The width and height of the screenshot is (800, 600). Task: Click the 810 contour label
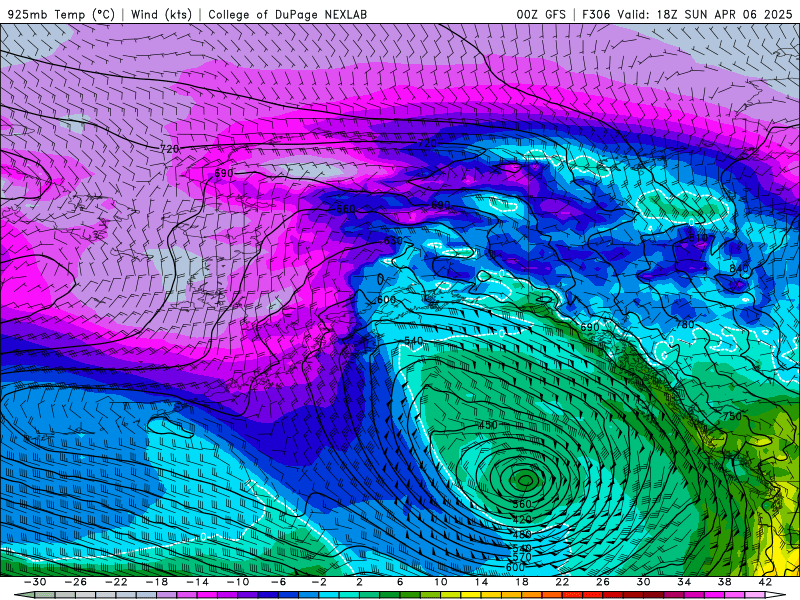pyautogui.click(x=698, y=238)
